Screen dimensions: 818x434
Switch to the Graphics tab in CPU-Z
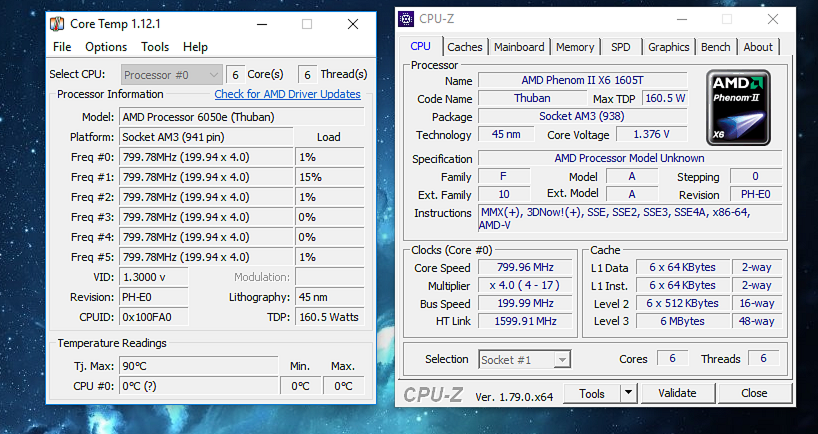point(668,47)
